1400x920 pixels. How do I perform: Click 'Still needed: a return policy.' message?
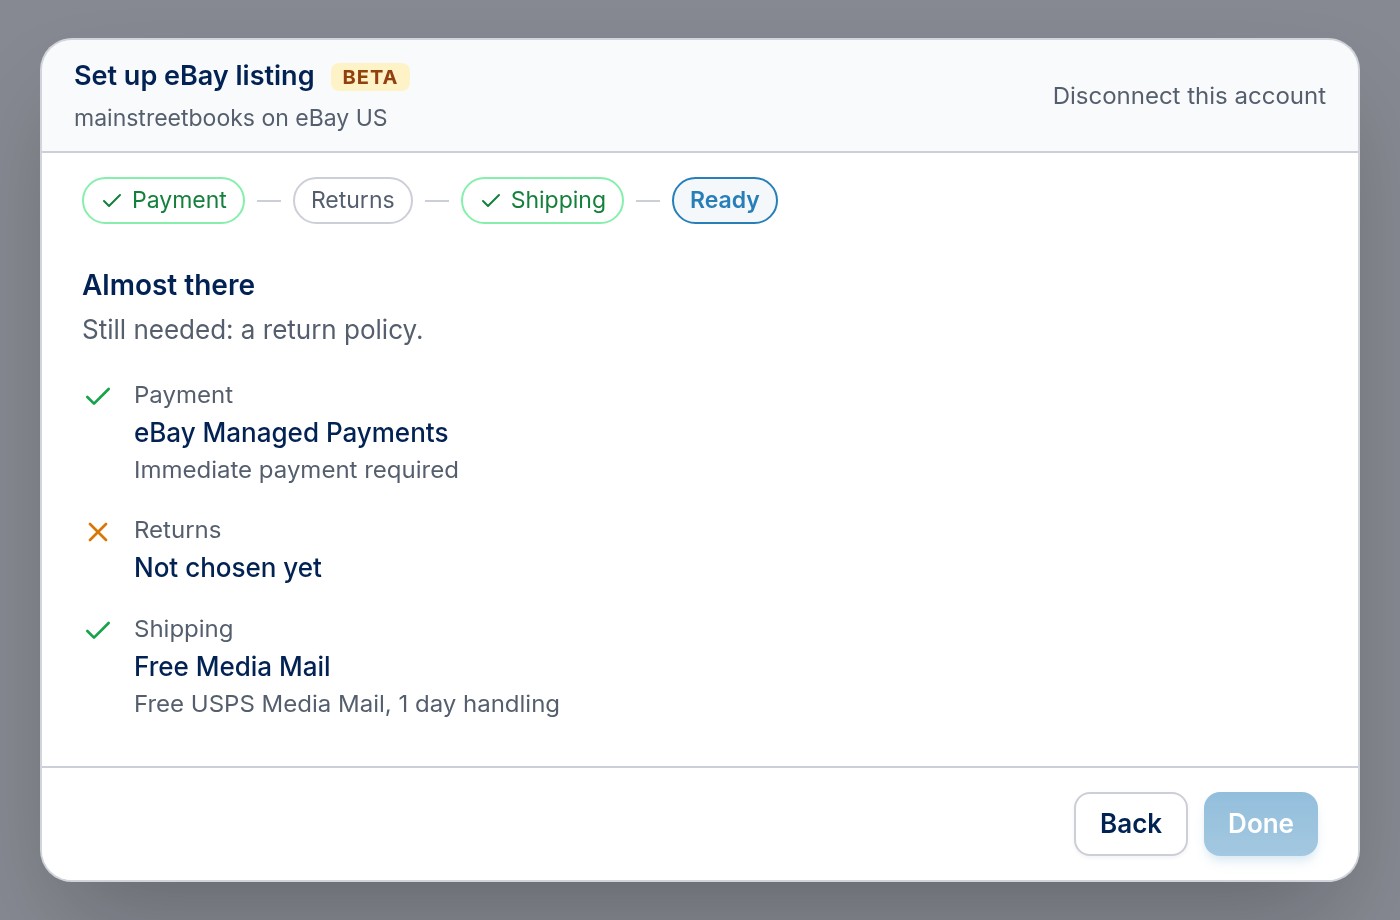tap(253, 330)
